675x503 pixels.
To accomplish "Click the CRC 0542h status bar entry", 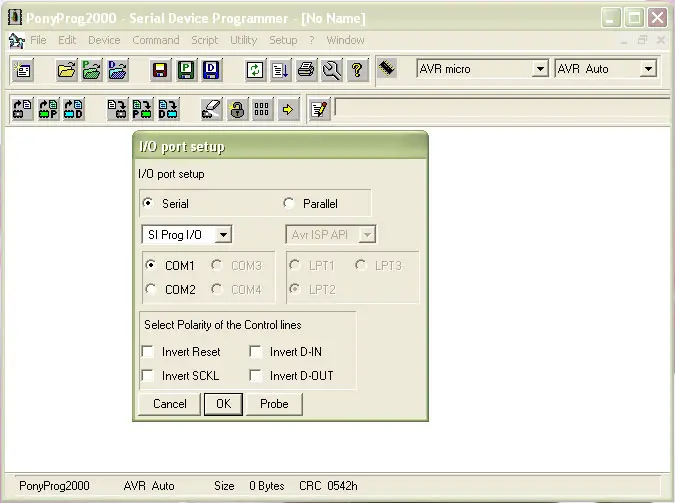I will click(x=328, y=486).
